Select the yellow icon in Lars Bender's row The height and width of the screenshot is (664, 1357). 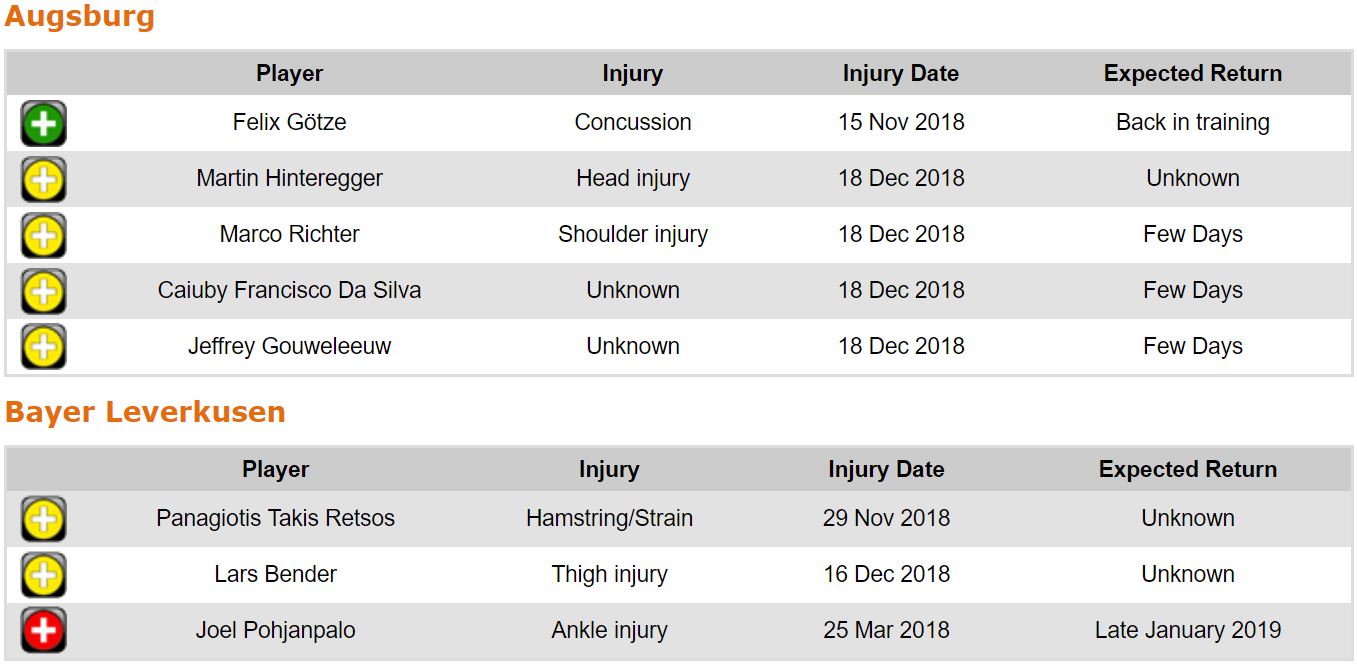43,576
